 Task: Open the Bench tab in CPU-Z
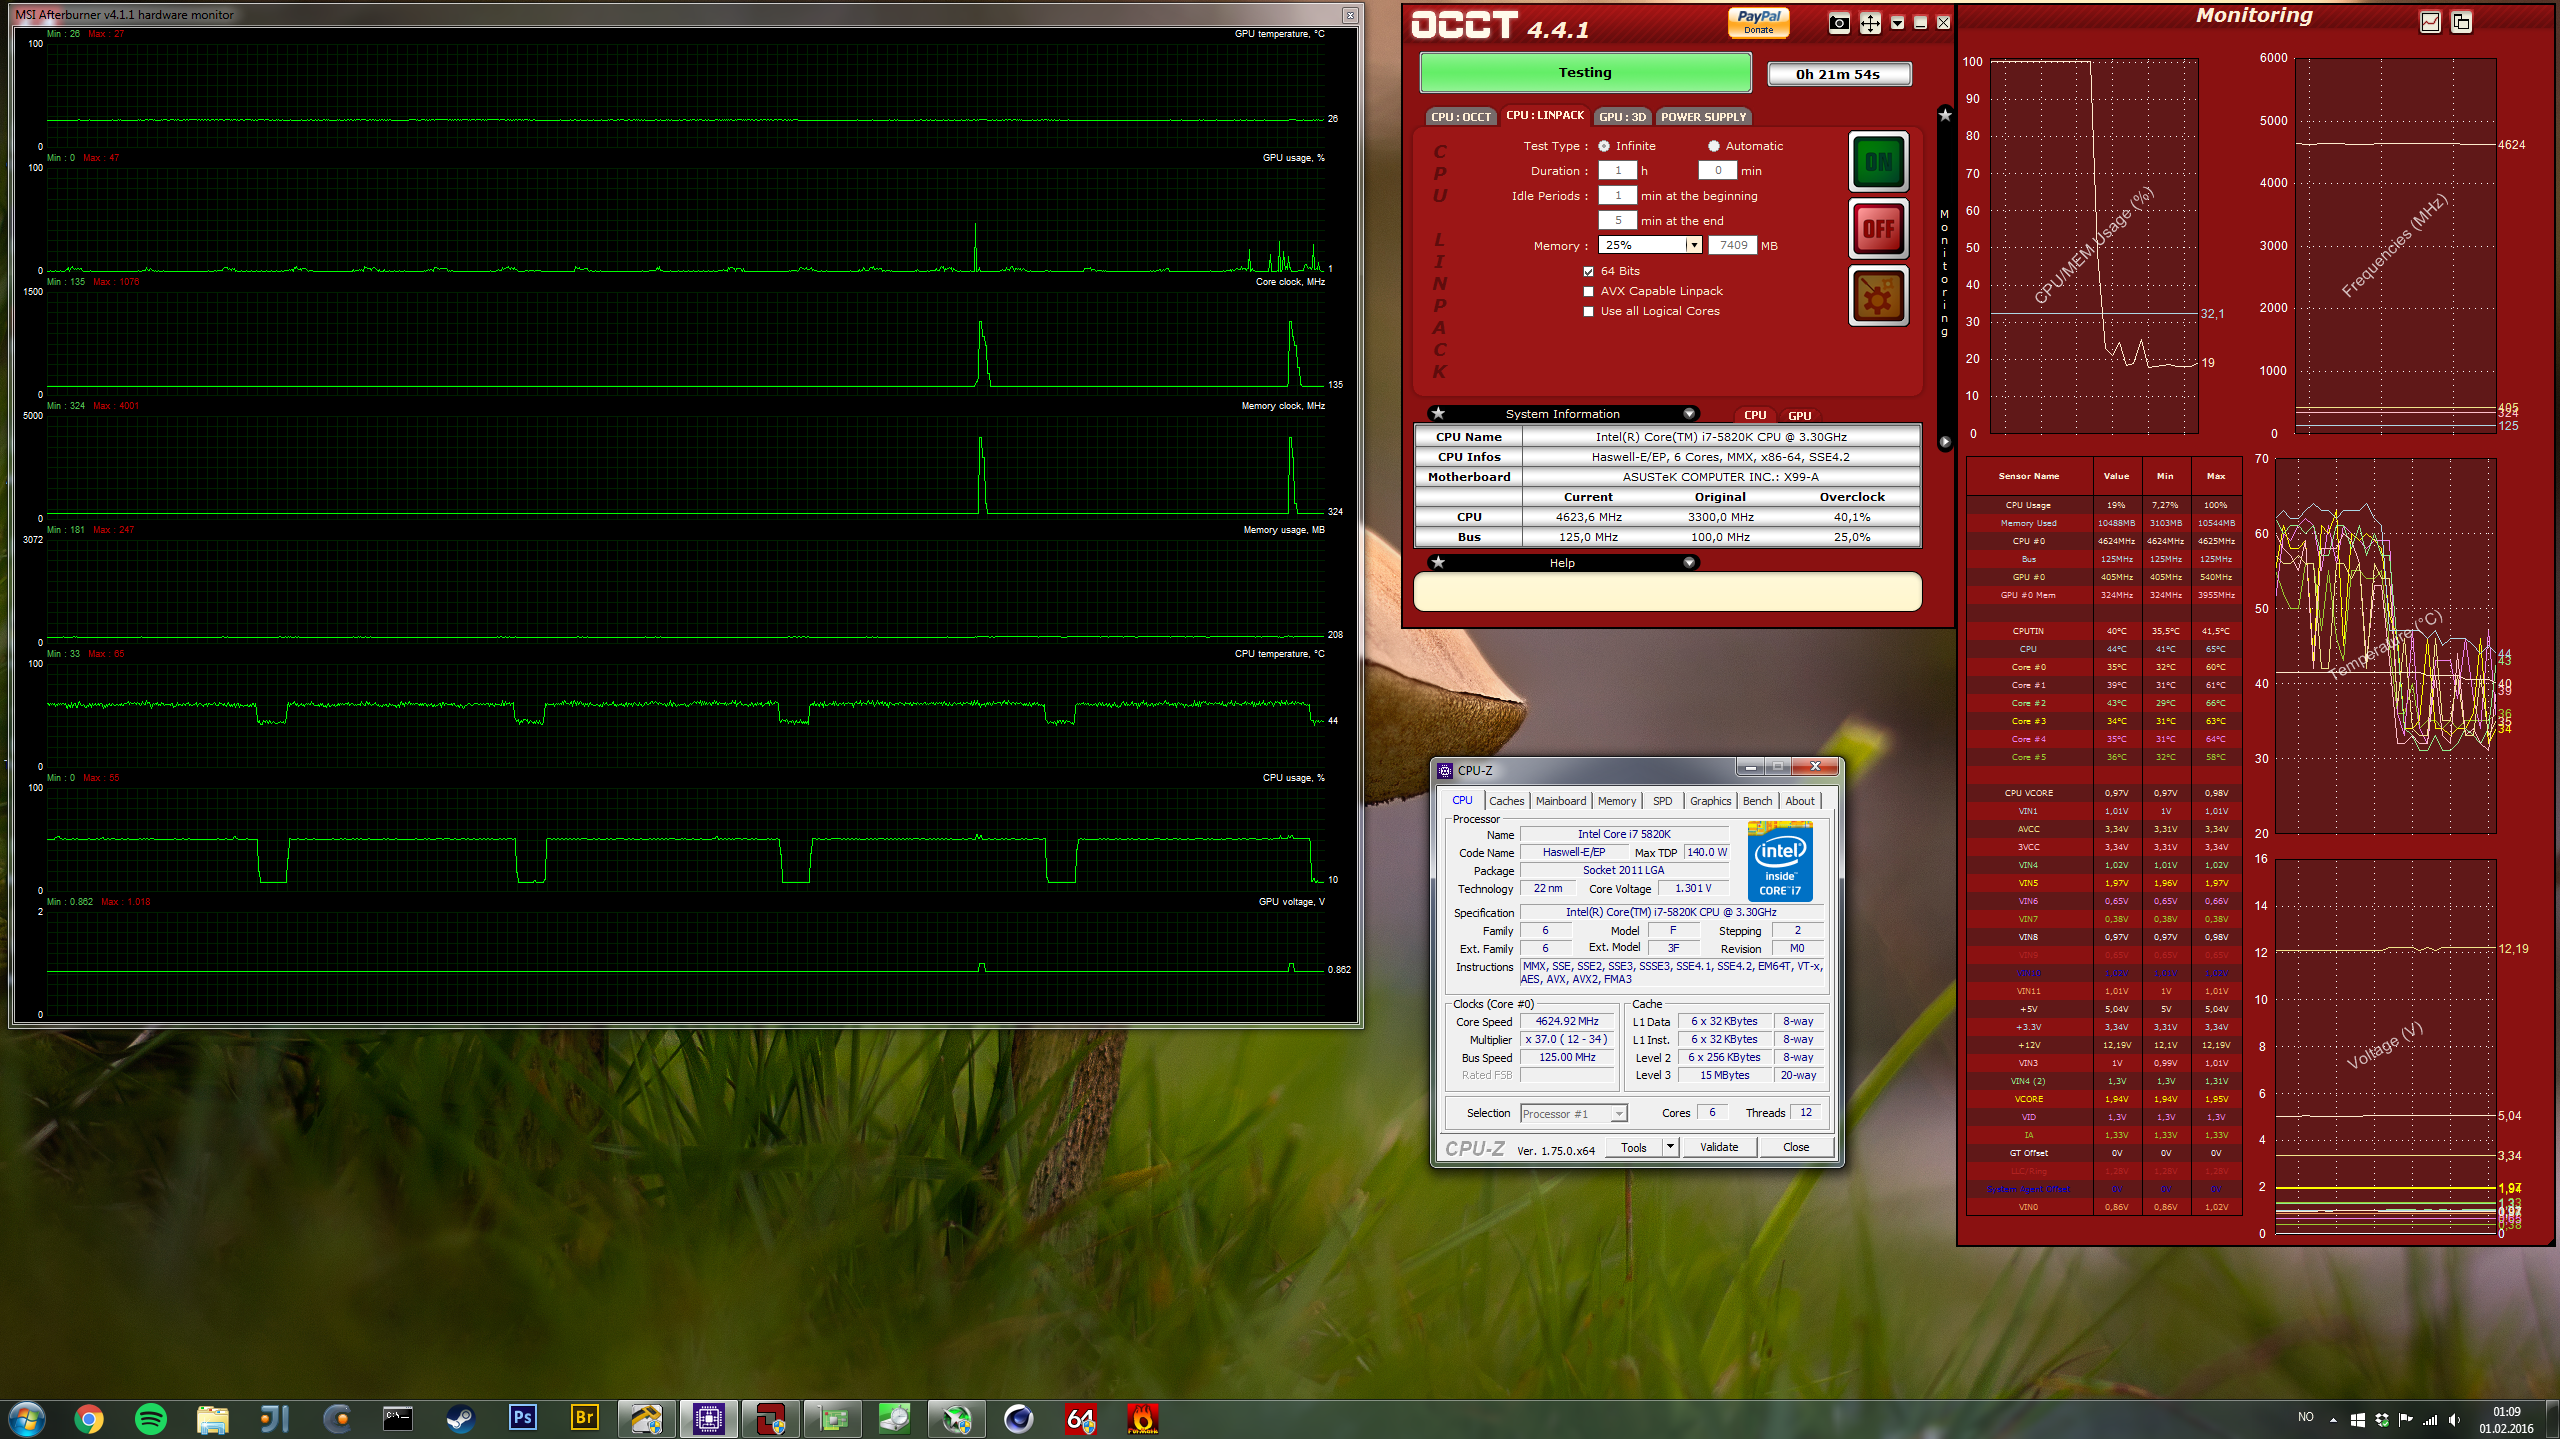1757,801
